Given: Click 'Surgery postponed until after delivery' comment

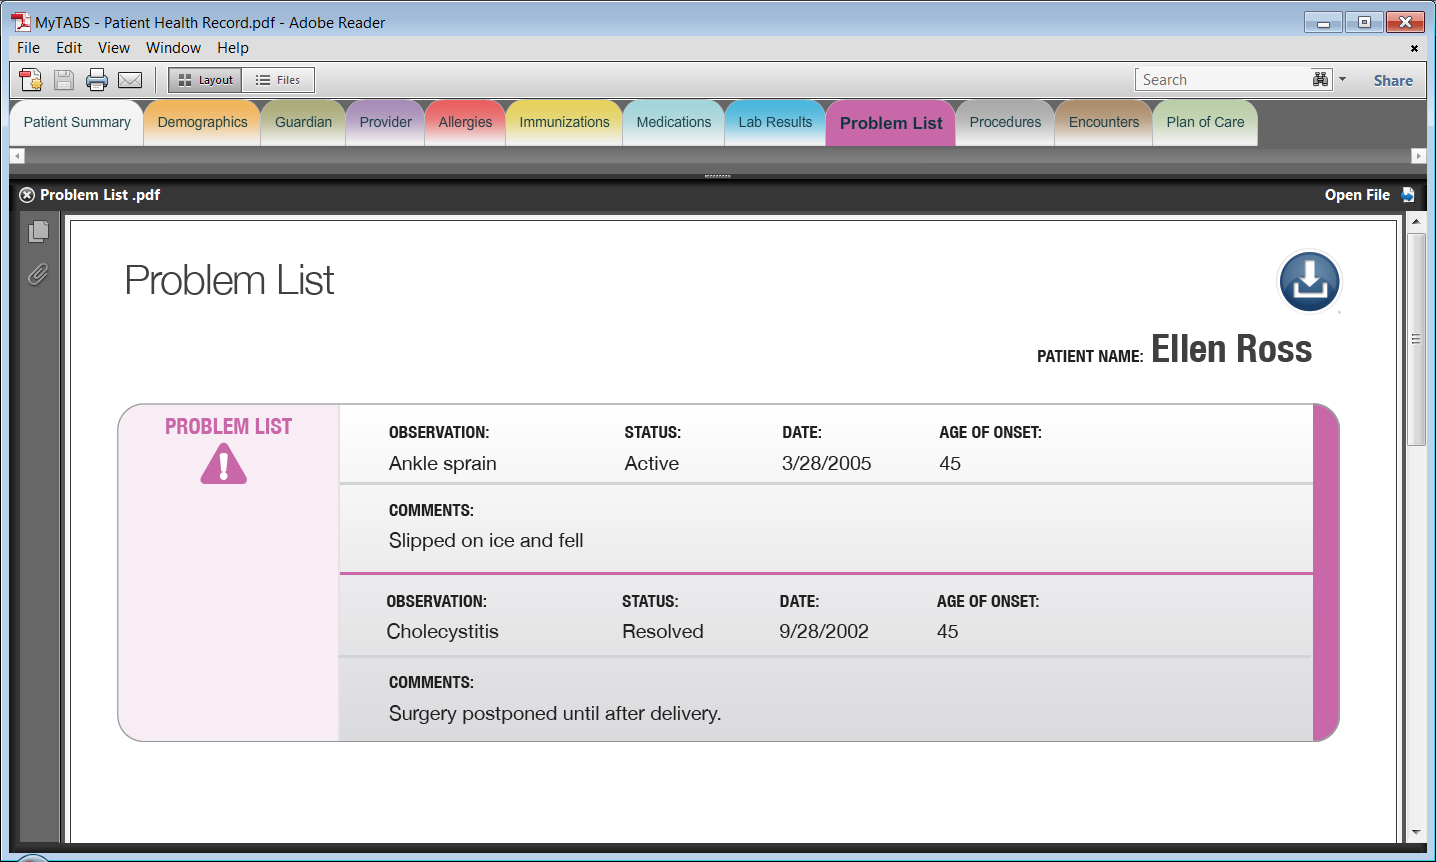Looking at the screenshot, I should 555,713.
